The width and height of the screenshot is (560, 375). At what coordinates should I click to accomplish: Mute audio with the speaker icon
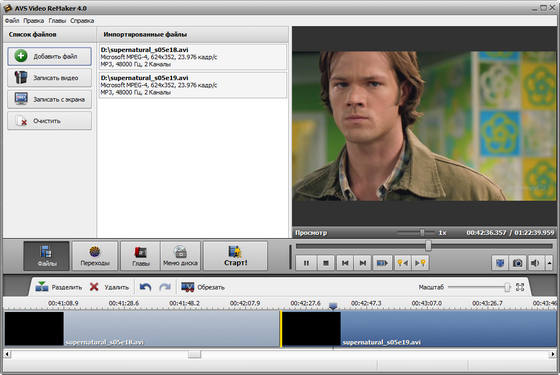535,263
